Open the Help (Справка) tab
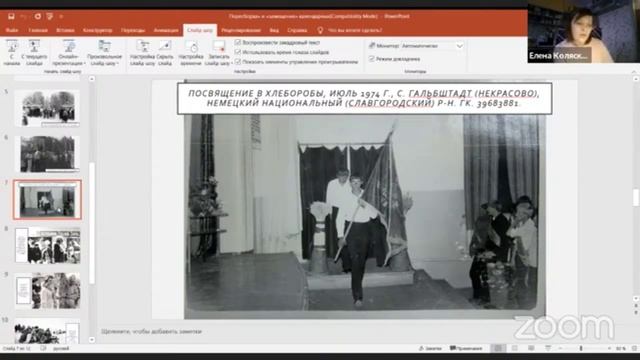Screen dimensions: 640x360 click(297, 30)
